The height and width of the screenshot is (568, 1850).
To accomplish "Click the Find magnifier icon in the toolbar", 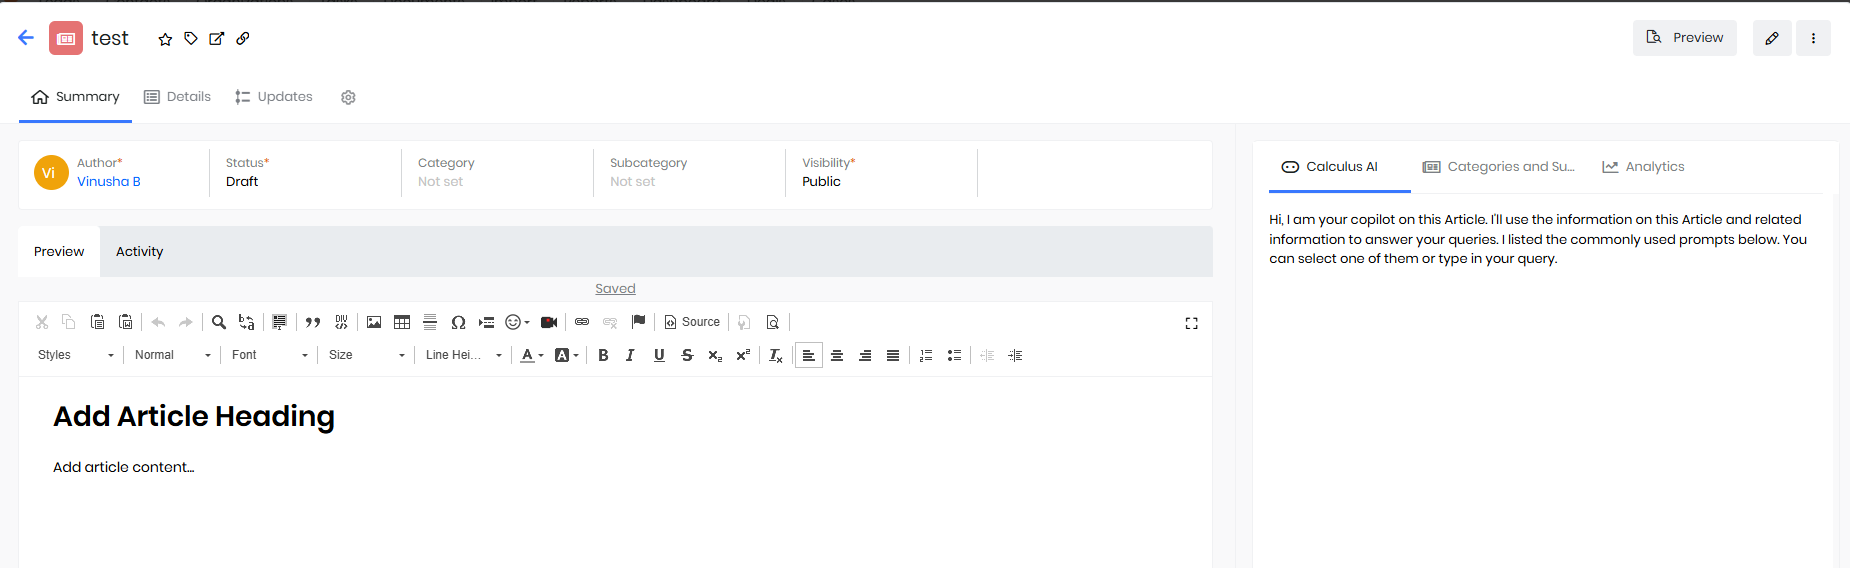I will click(219, 322).
